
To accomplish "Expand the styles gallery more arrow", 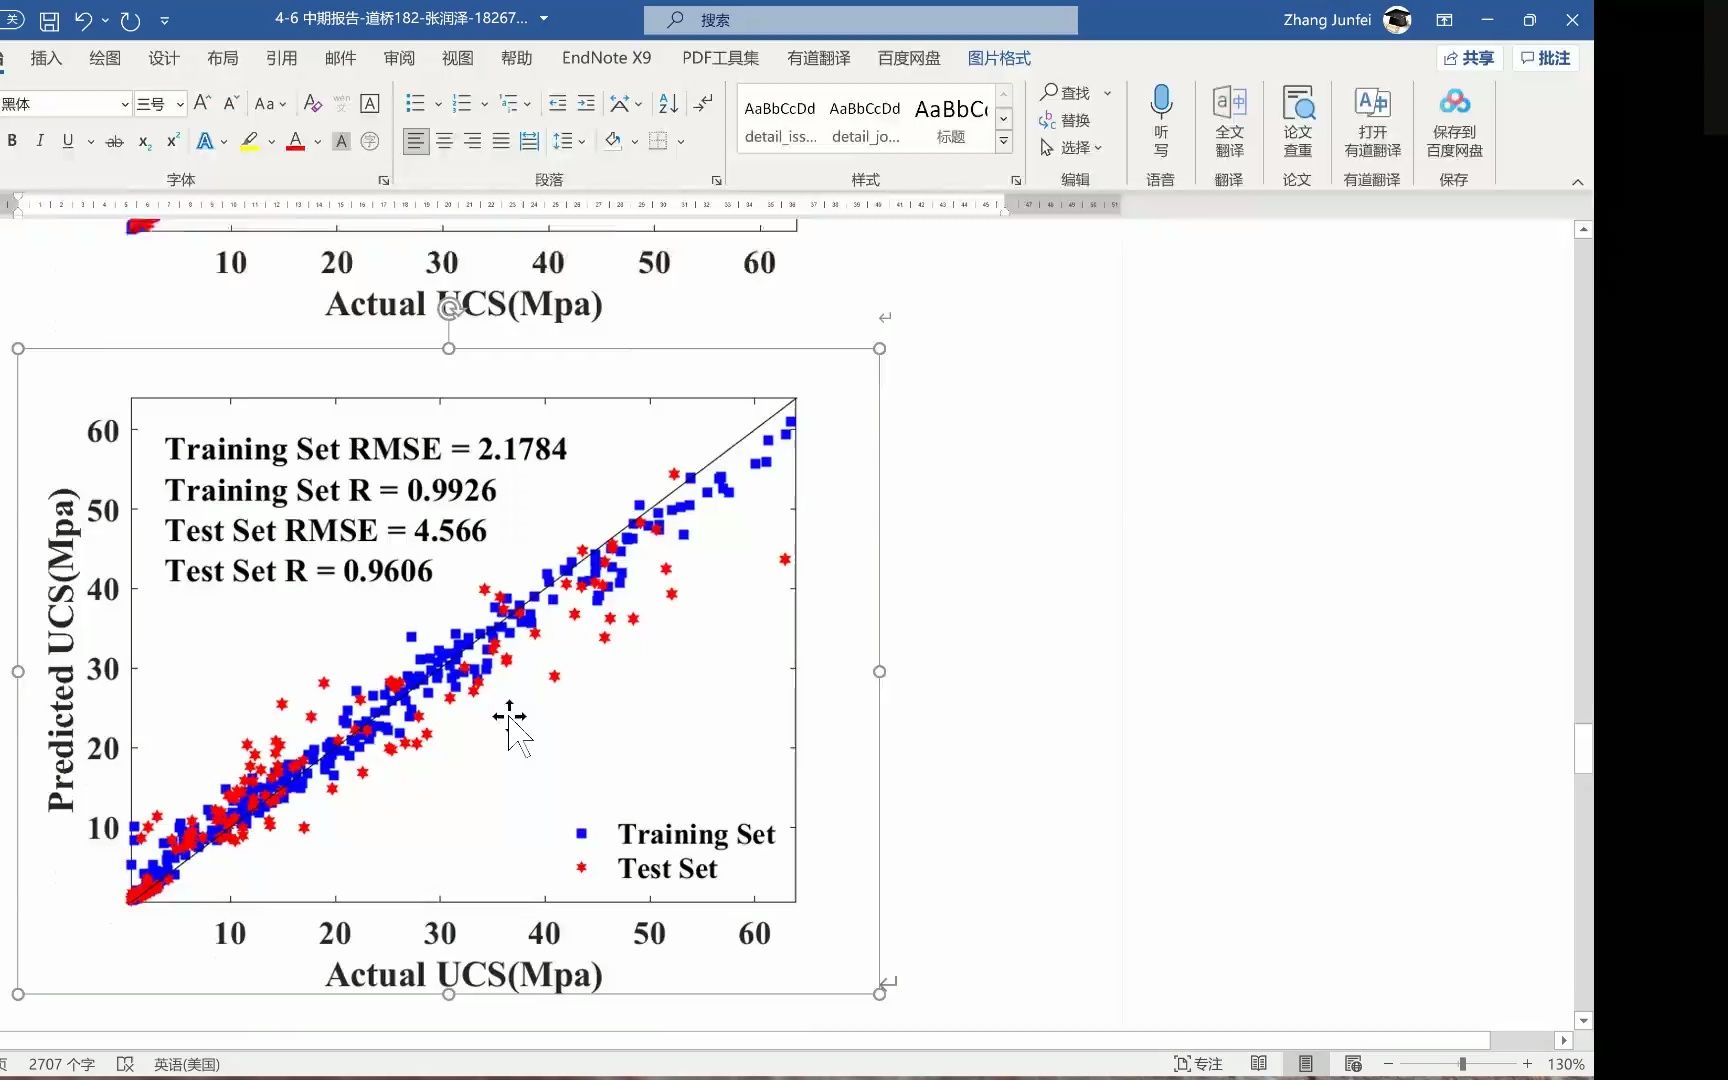I will pos(1003,142).
